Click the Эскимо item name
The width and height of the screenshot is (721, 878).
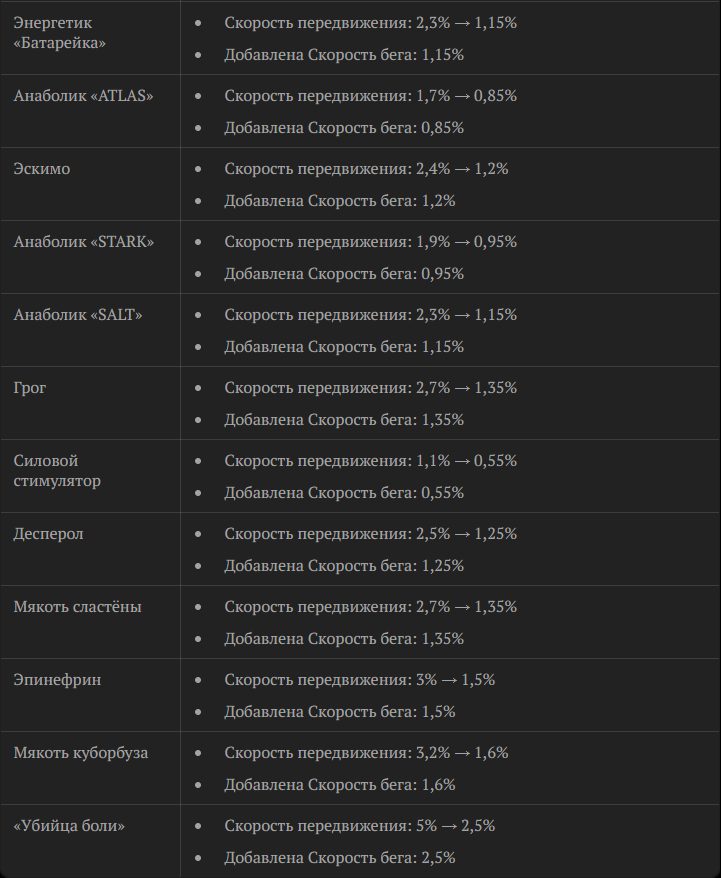point(42,169)
